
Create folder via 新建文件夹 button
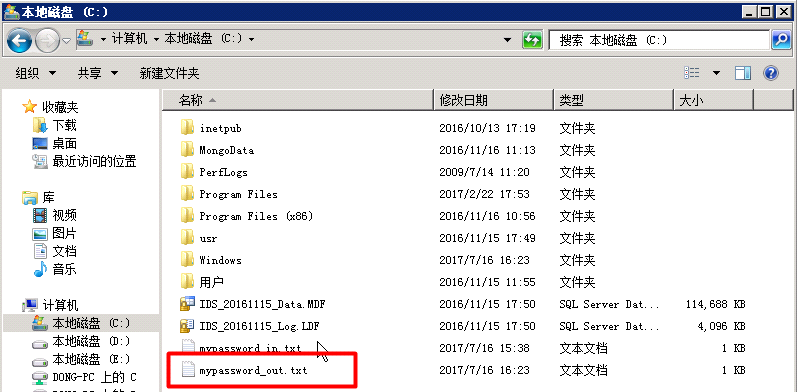click(169, 73)
